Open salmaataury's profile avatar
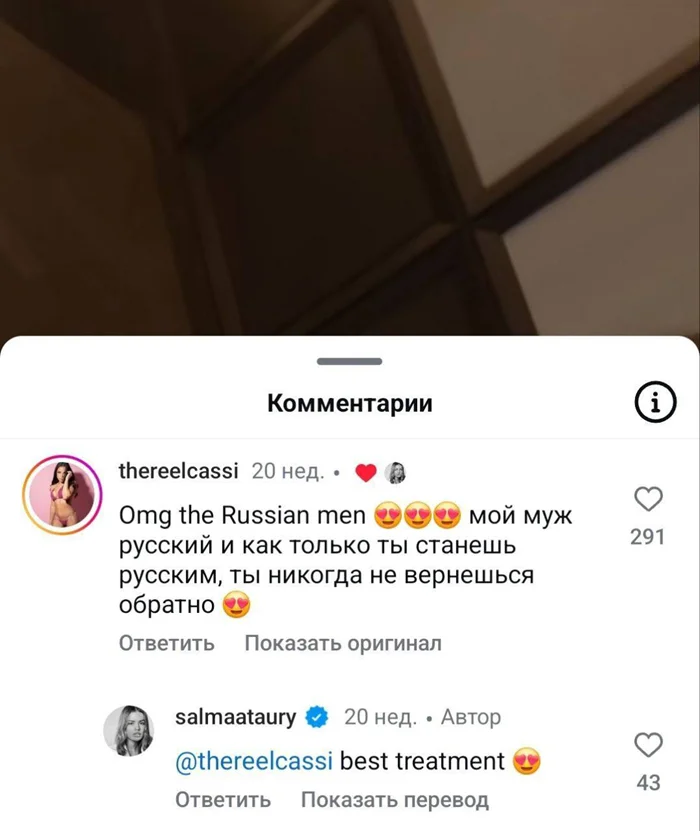 point(128,730)
